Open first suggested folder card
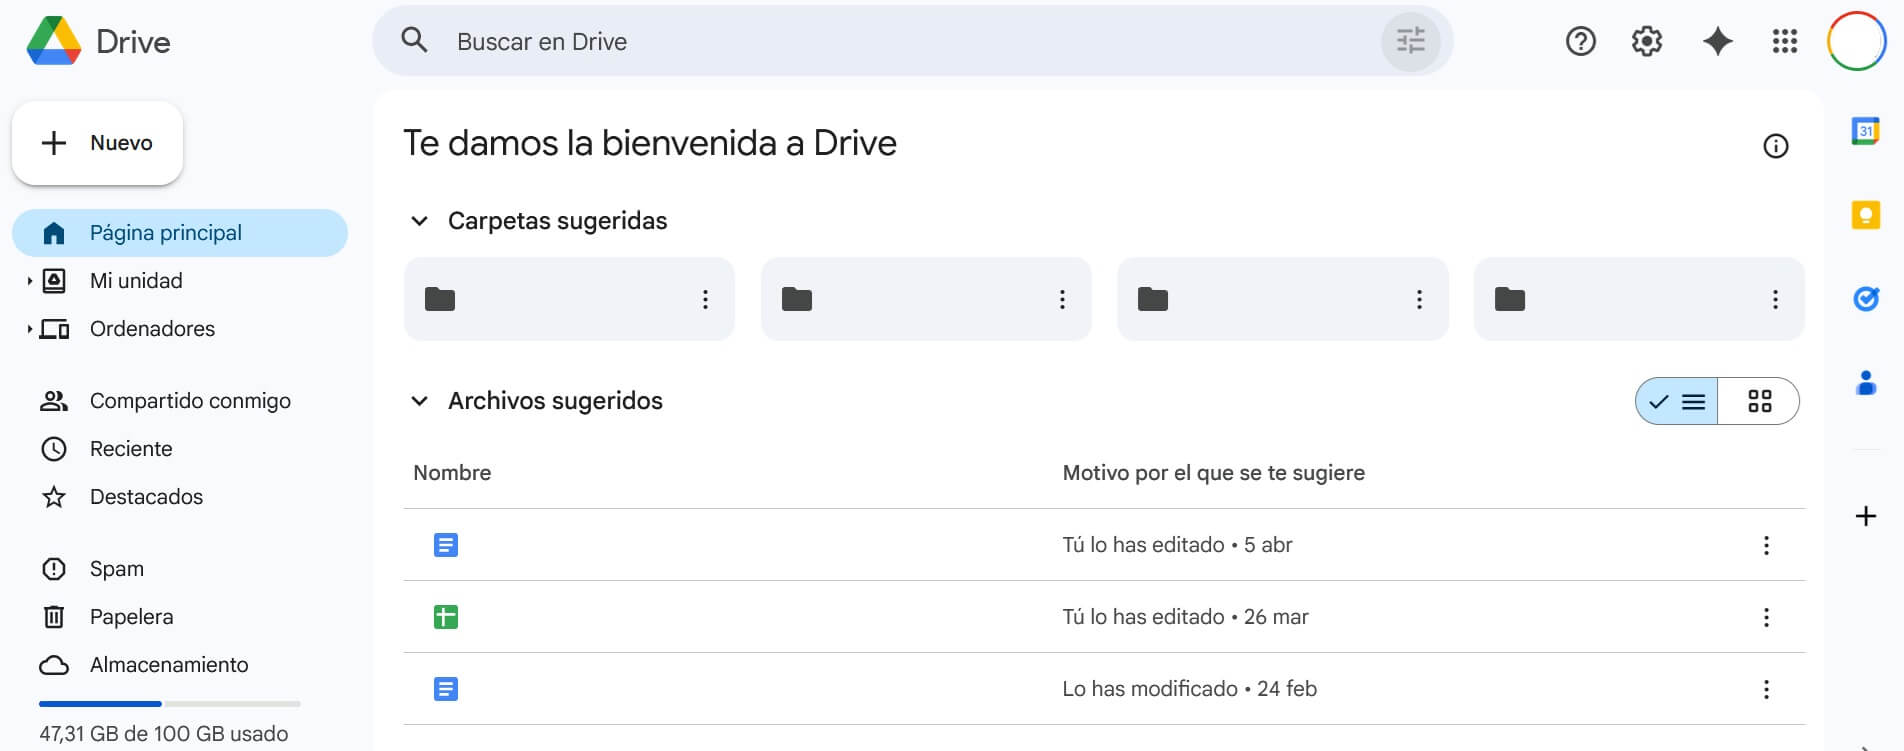The height and width of the screenshot is (751, 1904). 569,299
